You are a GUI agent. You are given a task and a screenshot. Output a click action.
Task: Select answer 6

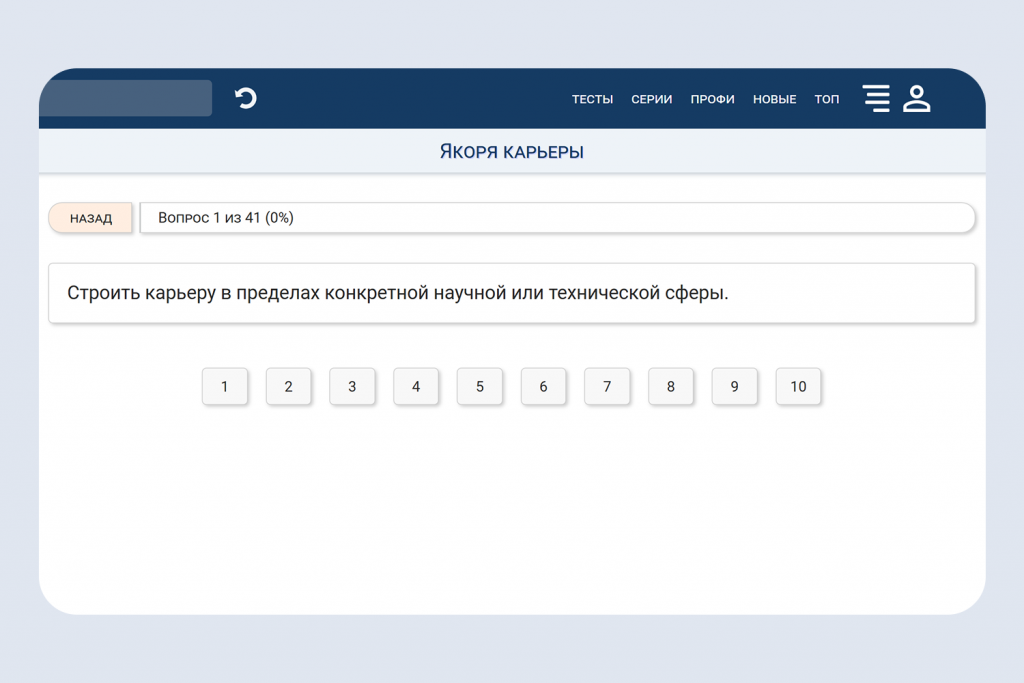[543, 387]
